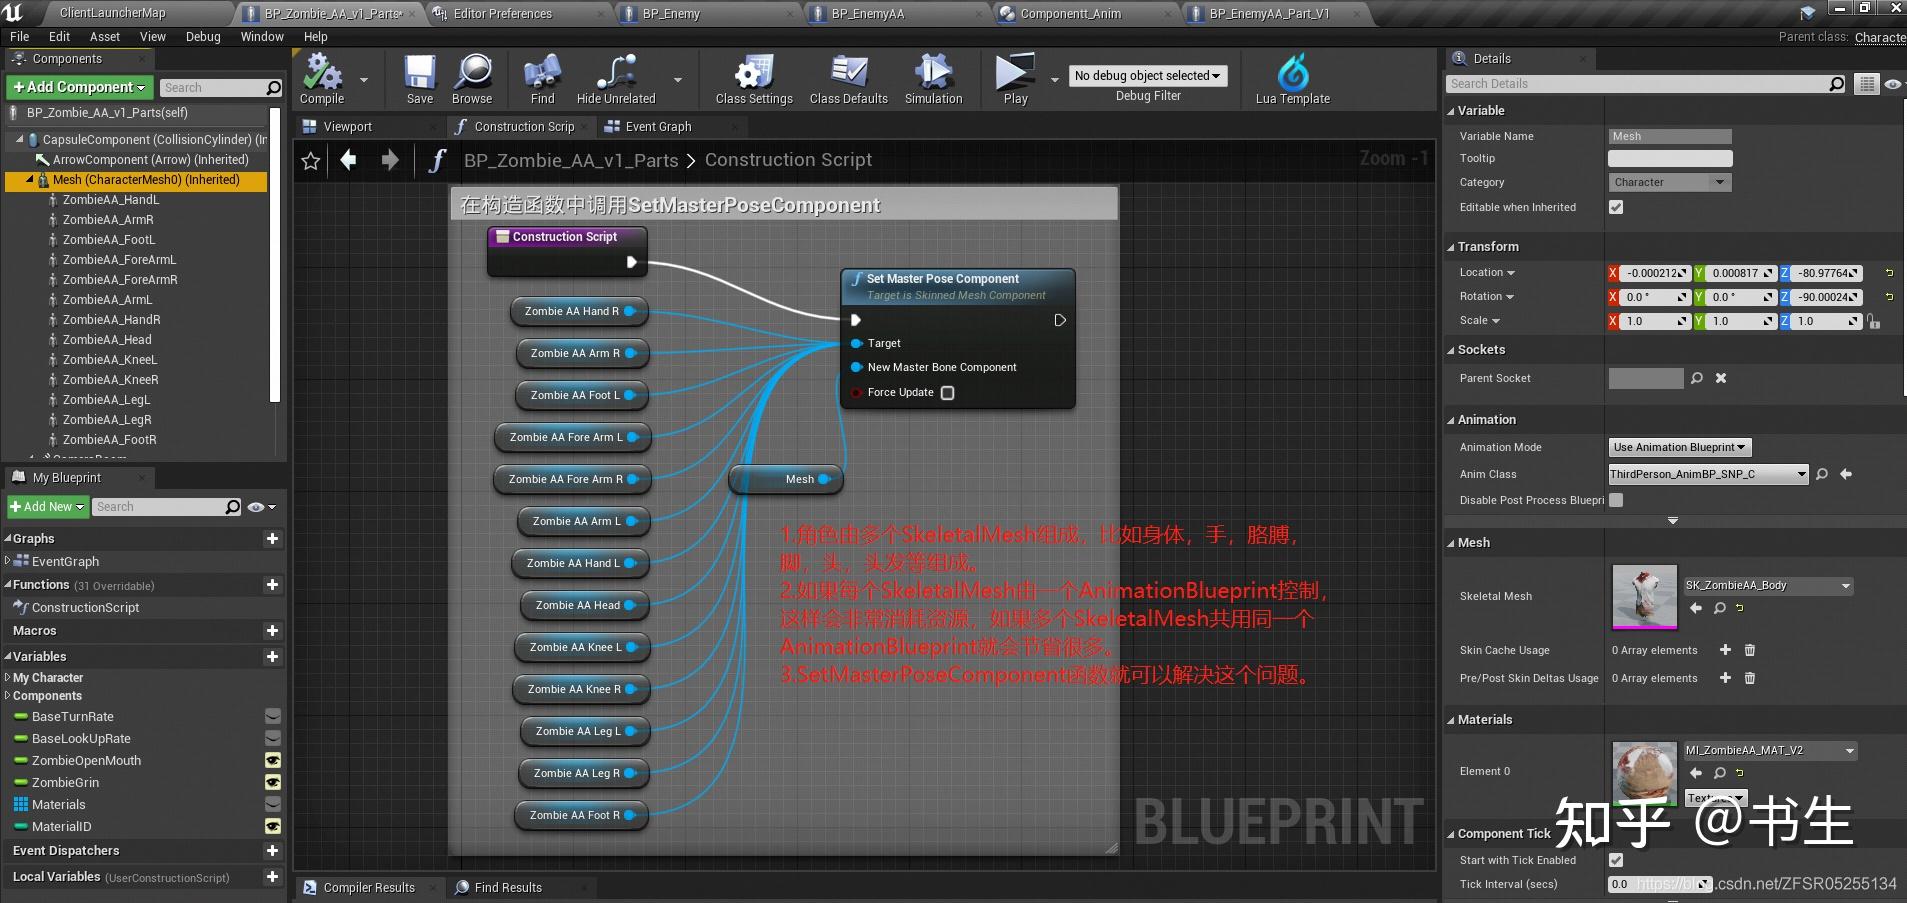The height and width of the screenshot is (903, 1907).
Task: Open Class Defaults
Action: (847, 78)
